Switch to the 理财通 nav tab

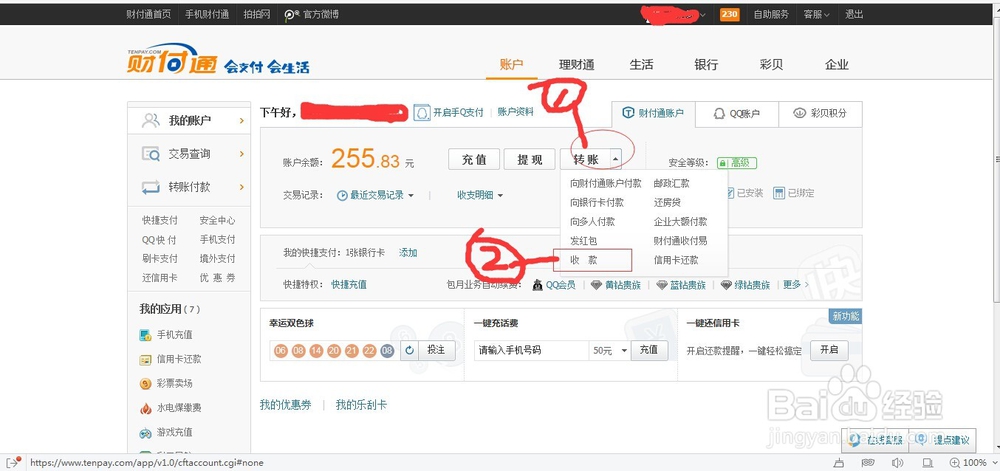[577, 64]
